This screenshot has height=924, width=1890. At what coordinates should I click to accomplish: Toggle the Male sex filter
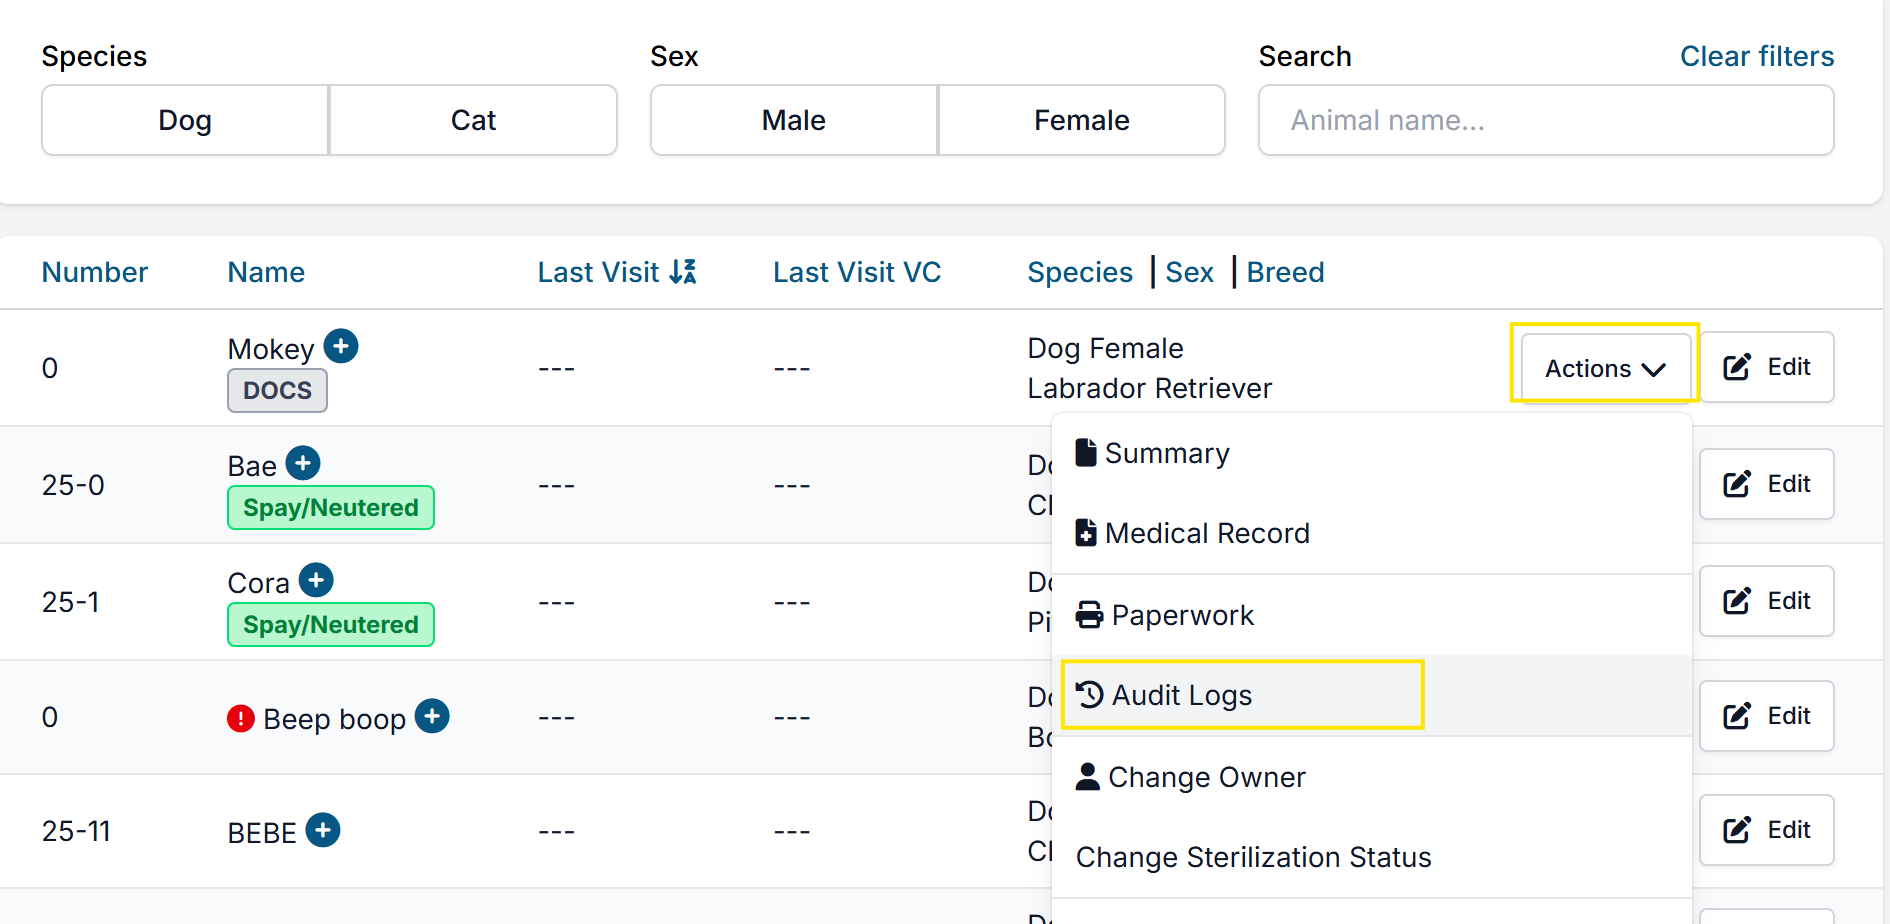(x=793, y=120)
